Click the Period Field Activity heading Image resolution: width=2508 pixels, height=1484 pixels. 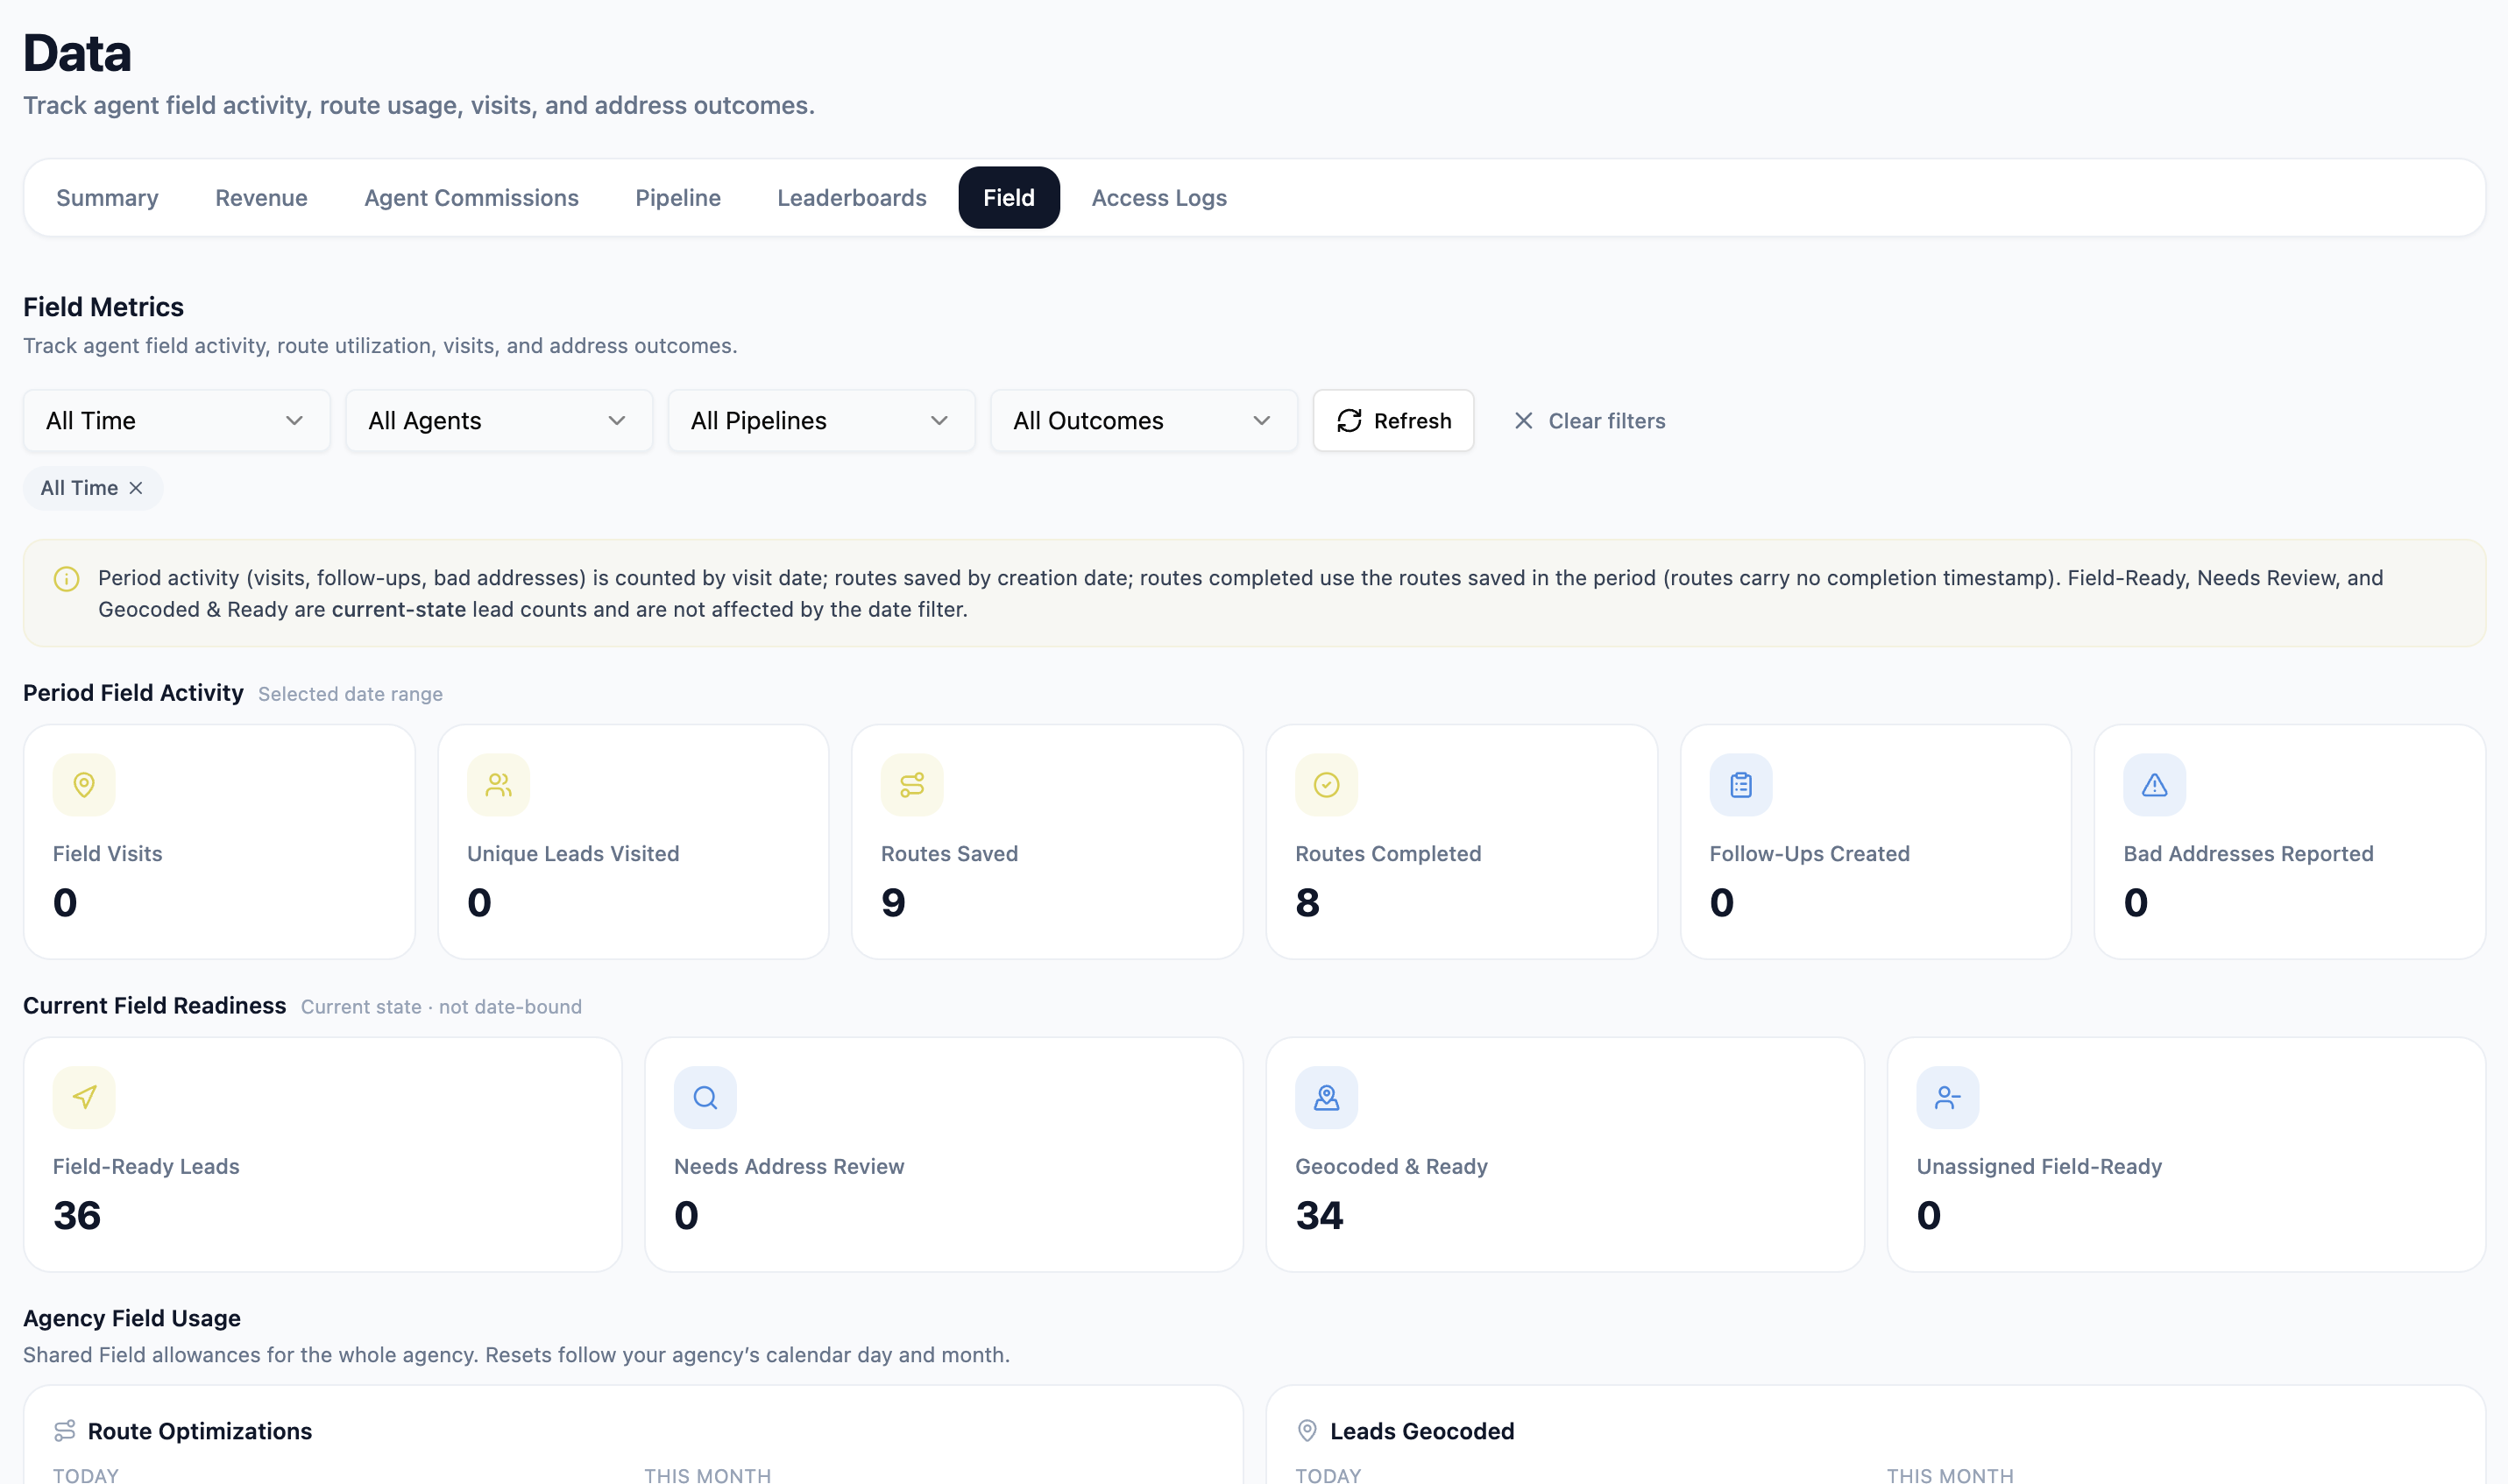[x=133, y=693]
